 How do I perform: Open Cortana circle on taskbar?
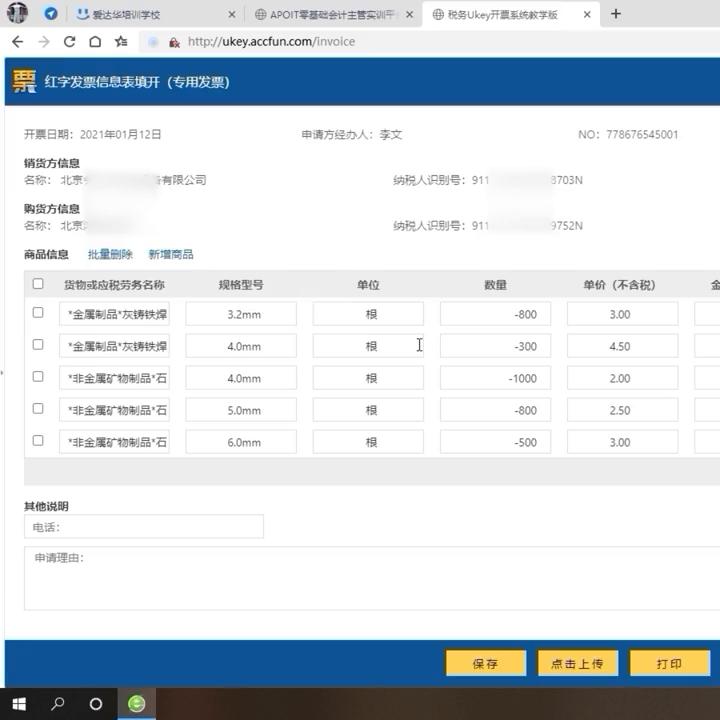(96, 703)
